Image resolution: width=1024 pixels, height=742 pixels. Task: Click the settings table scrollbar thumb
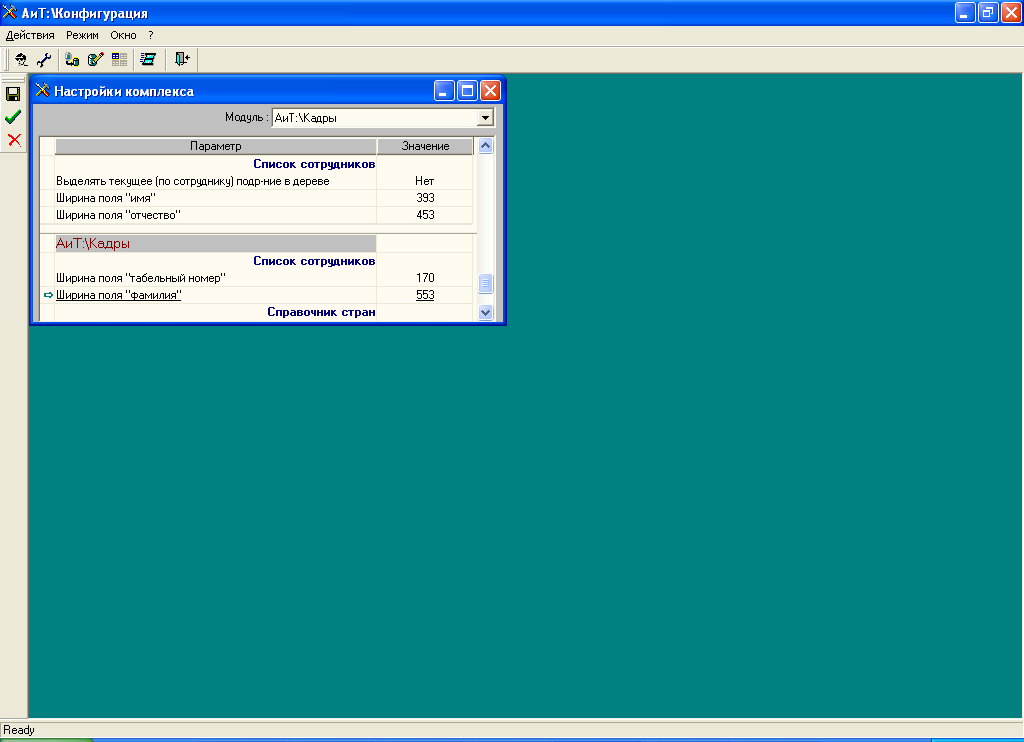485,283
